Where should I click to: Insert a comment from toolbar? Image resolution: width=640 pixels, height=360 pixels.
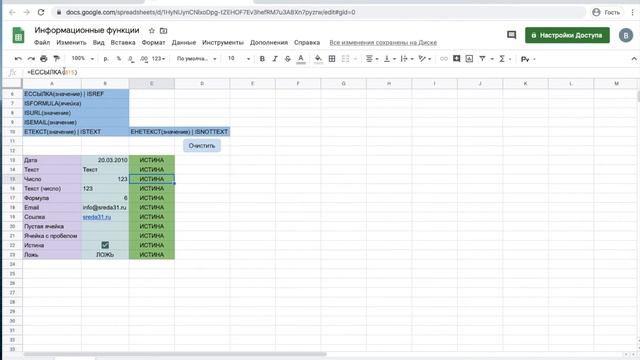[x=457, y=59]
